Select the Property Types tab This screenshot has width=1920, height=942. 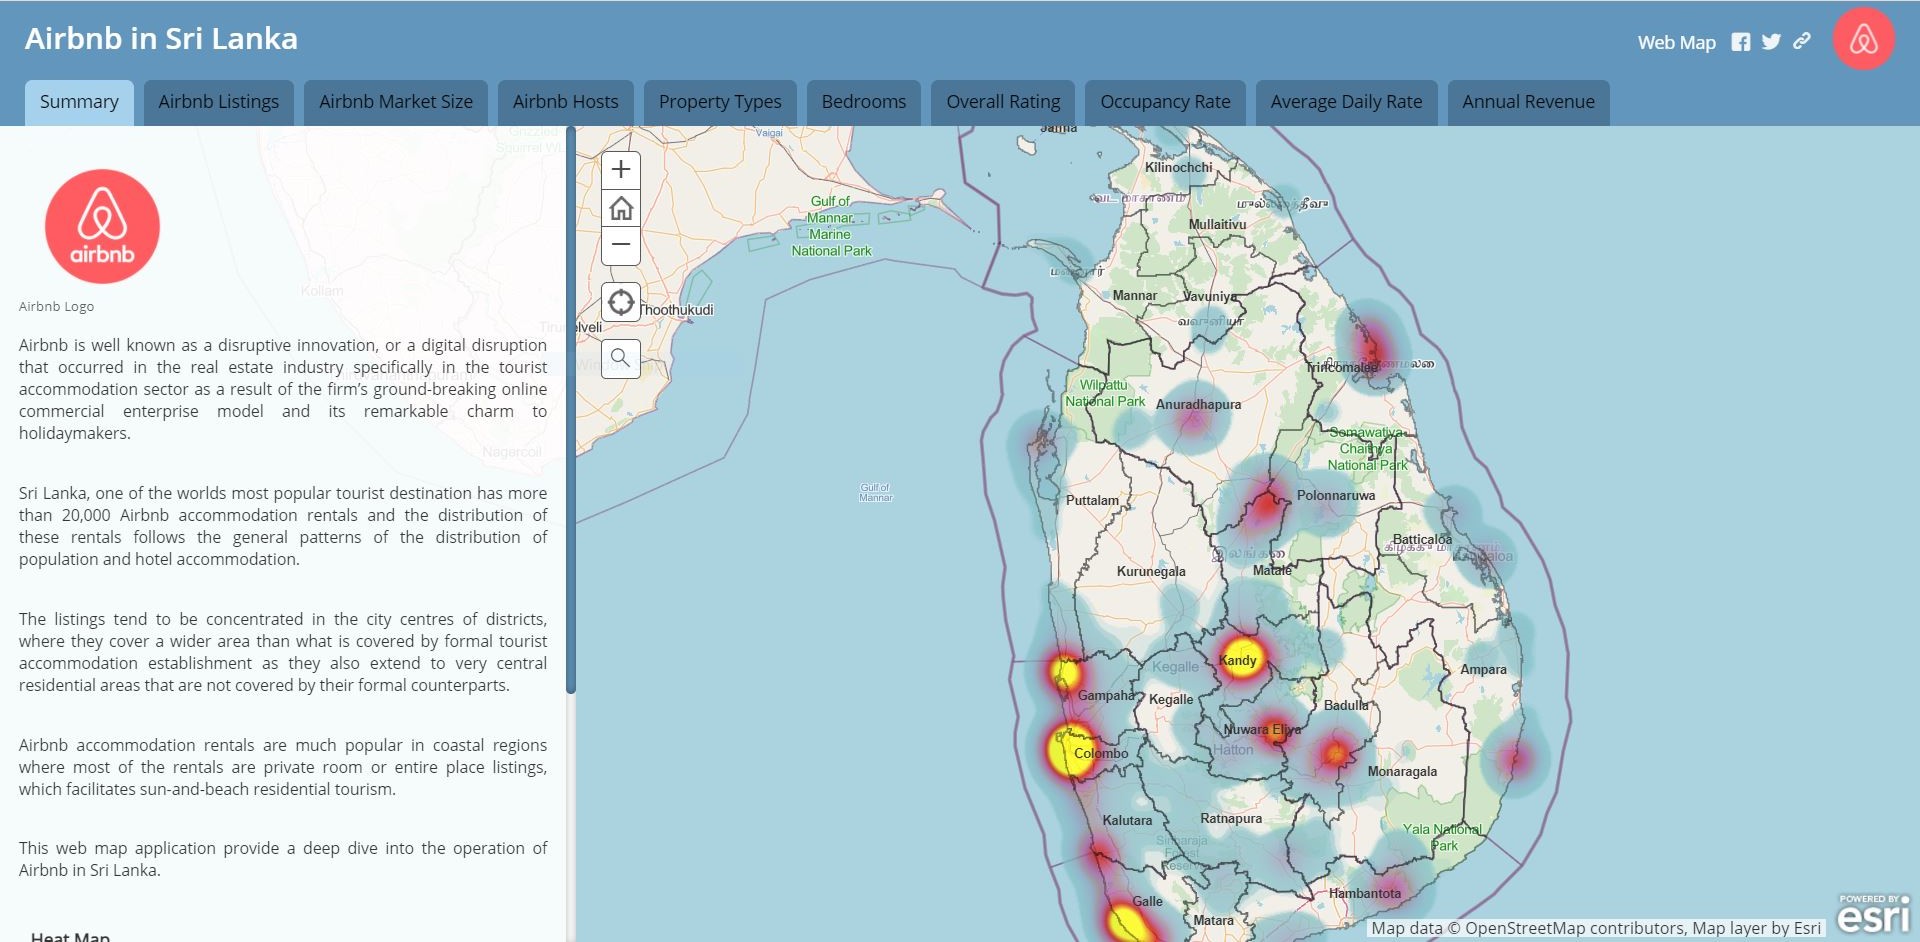(x=720, y=102)
